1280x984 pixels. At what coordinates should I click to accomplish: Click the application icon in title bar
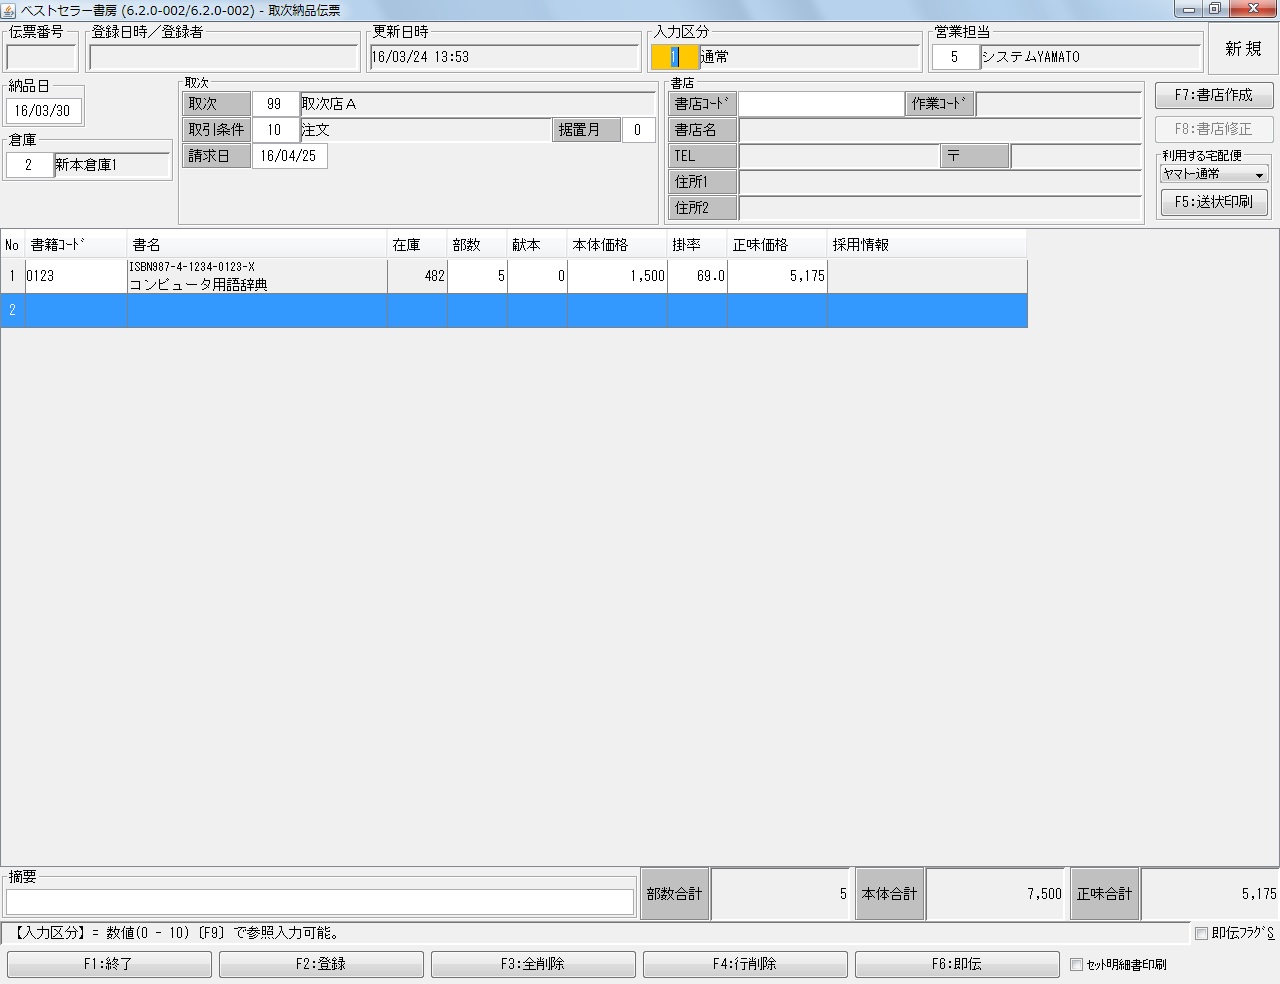coord(10,10)
